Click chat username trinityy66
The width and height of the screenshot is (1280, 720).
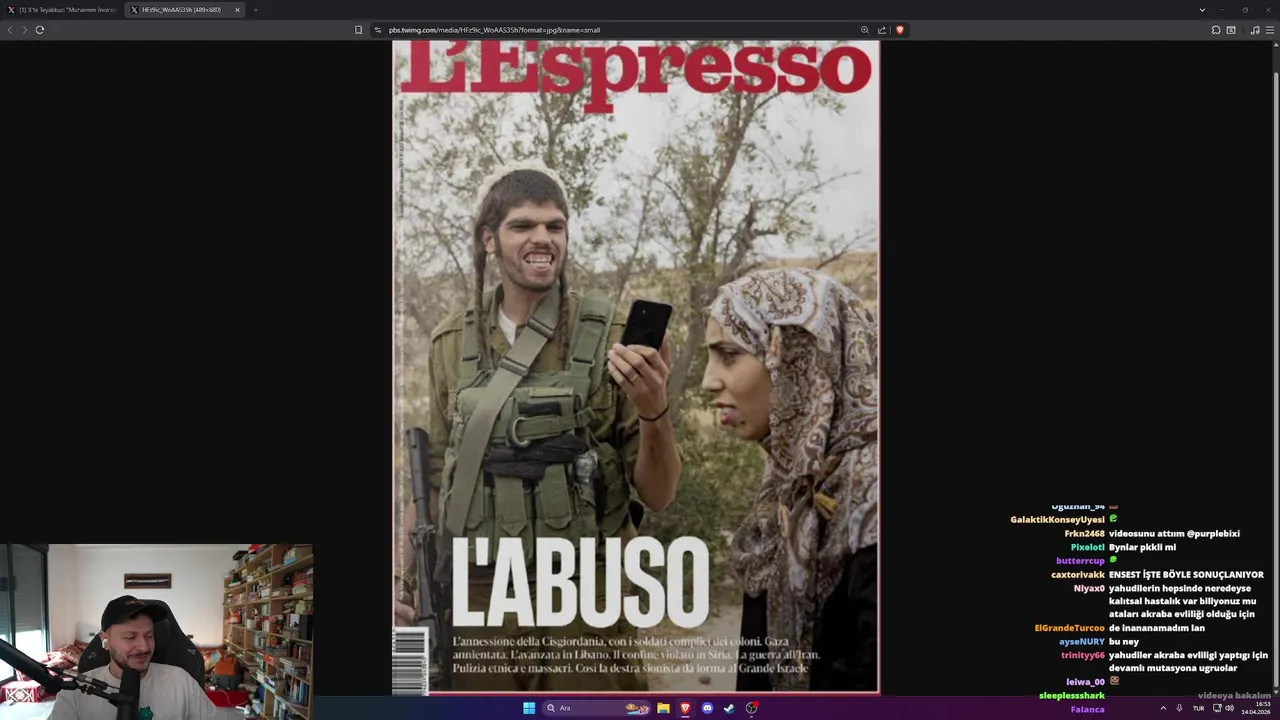[x=1083, y=655]
